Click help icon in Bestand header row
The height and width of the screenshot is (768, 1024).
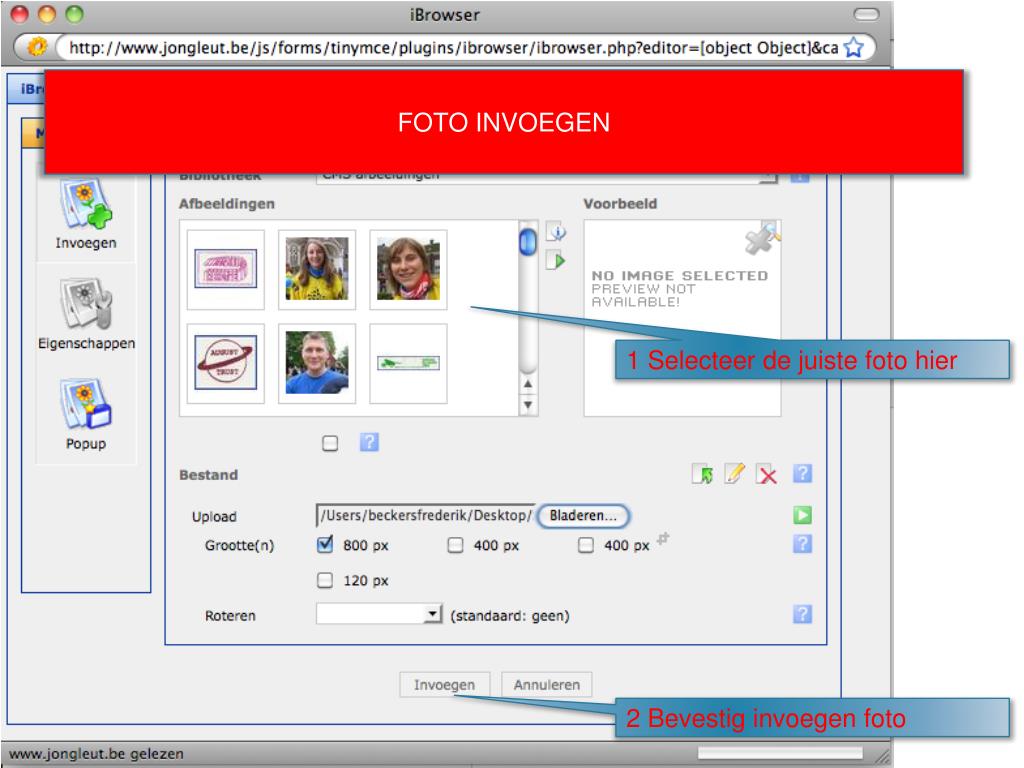[x=803, y=473]
